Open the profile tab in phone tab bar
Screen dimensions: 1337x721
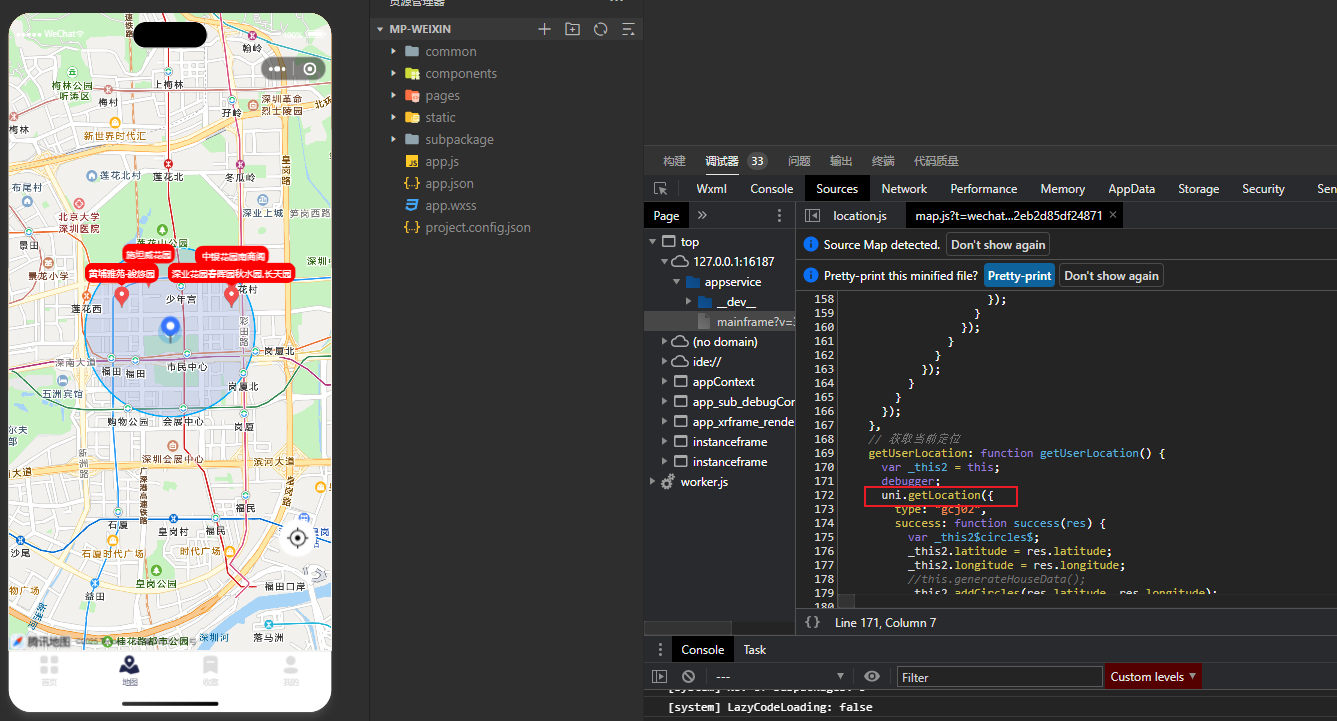click(290, 670)
